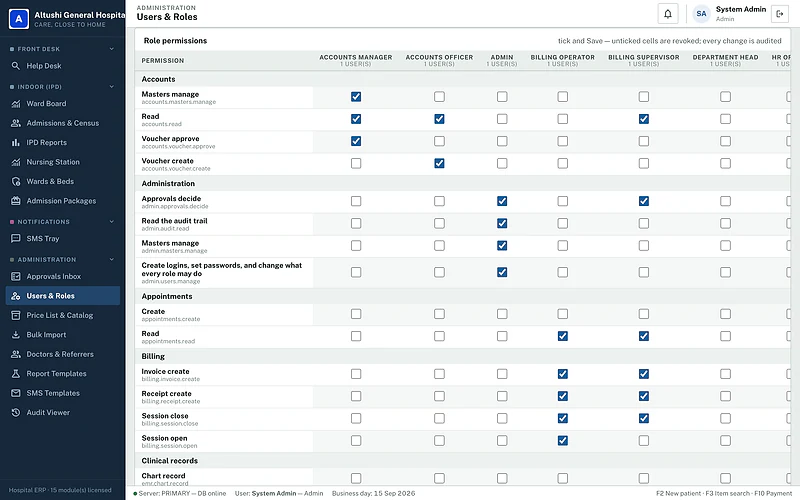This screenshot has width=800, height=500.
Task: Click the Ward Board chart icon
Action: [x=16, y=104]
